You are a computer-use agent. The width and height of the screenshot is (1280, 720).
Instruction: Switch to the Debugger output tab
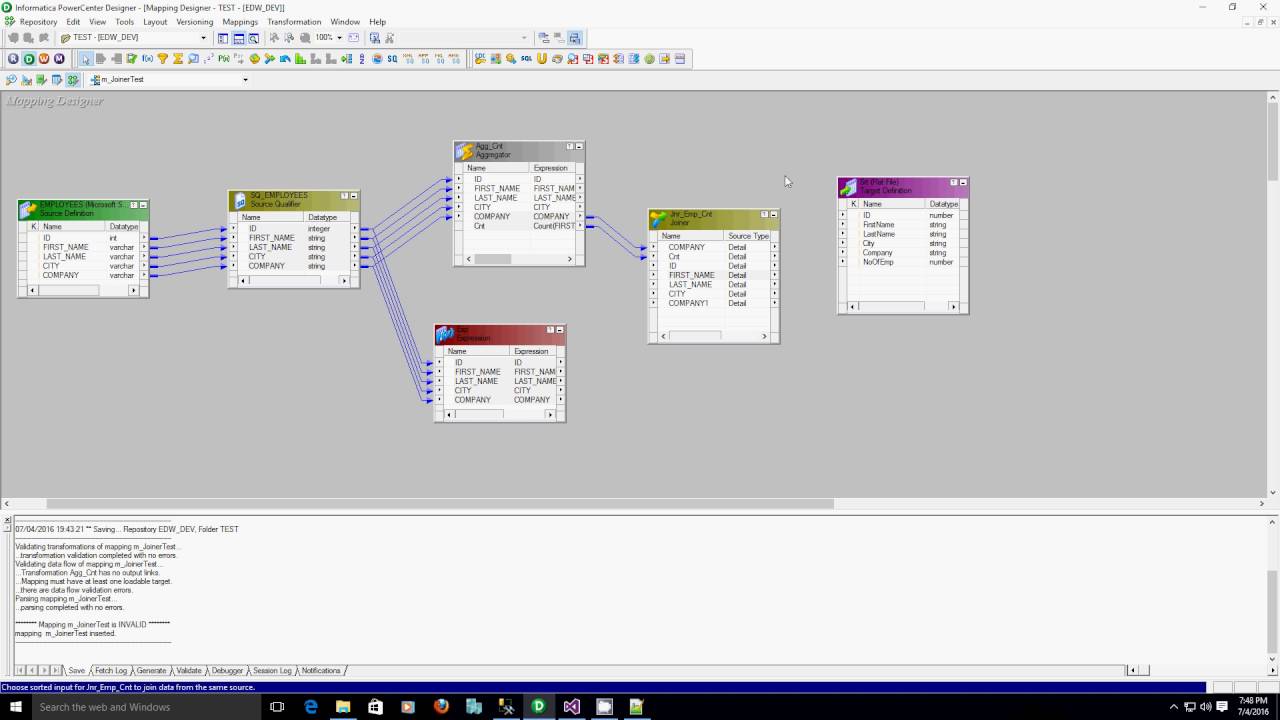point(227,670)
